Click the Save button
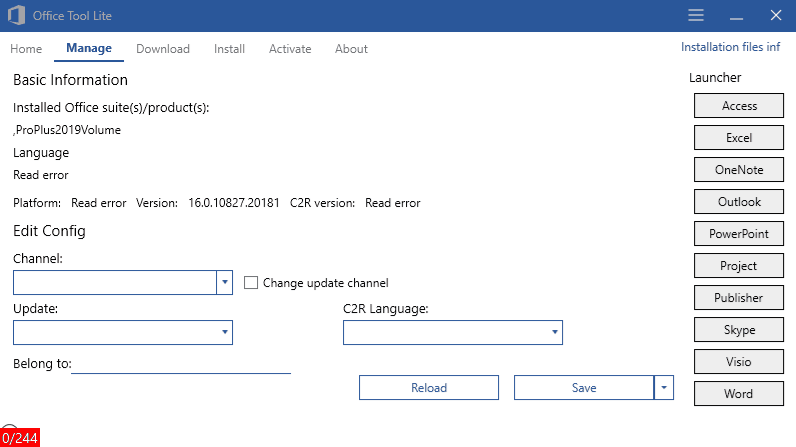The image size is (796, 447). click(584, 388)
